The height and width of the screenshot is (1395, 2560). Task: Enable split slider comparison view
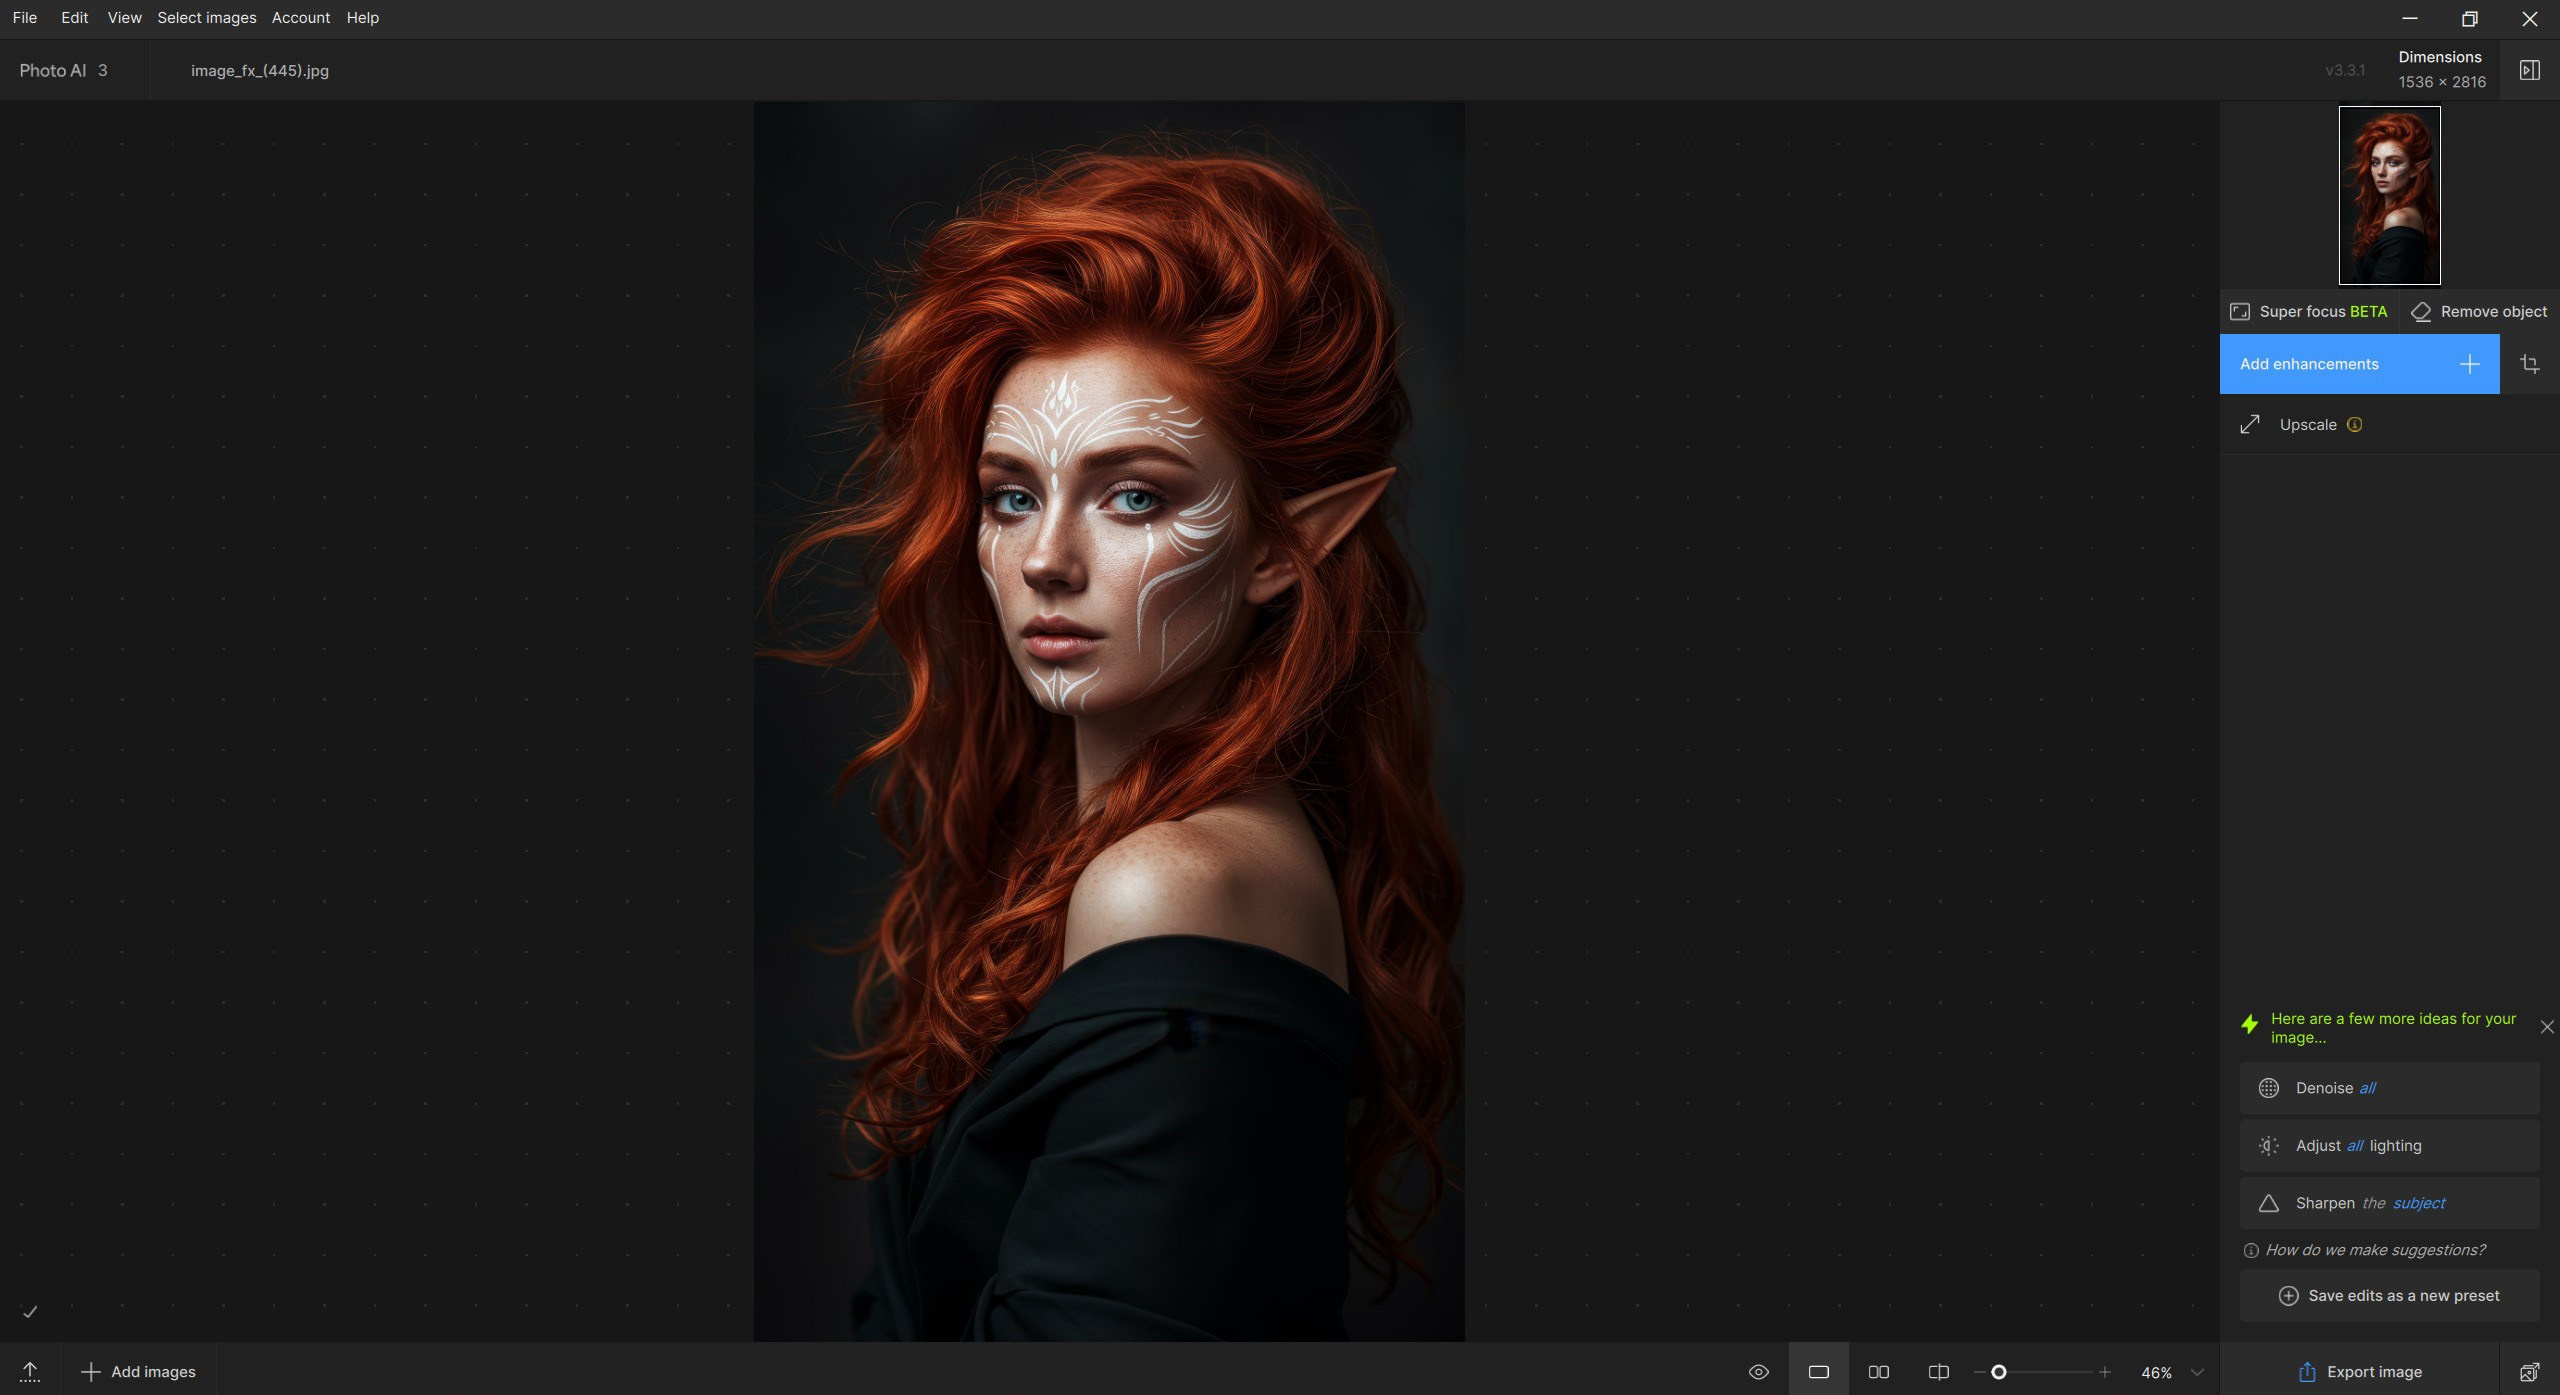[x=1938, y=1372]
